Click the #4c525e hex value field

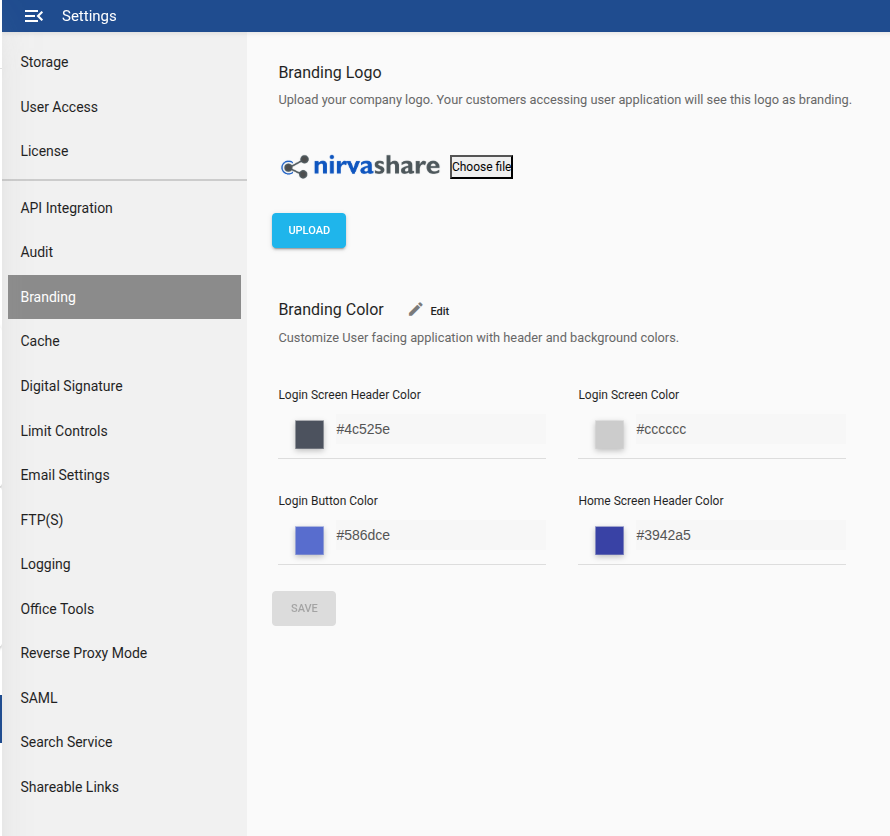[438, 429]
